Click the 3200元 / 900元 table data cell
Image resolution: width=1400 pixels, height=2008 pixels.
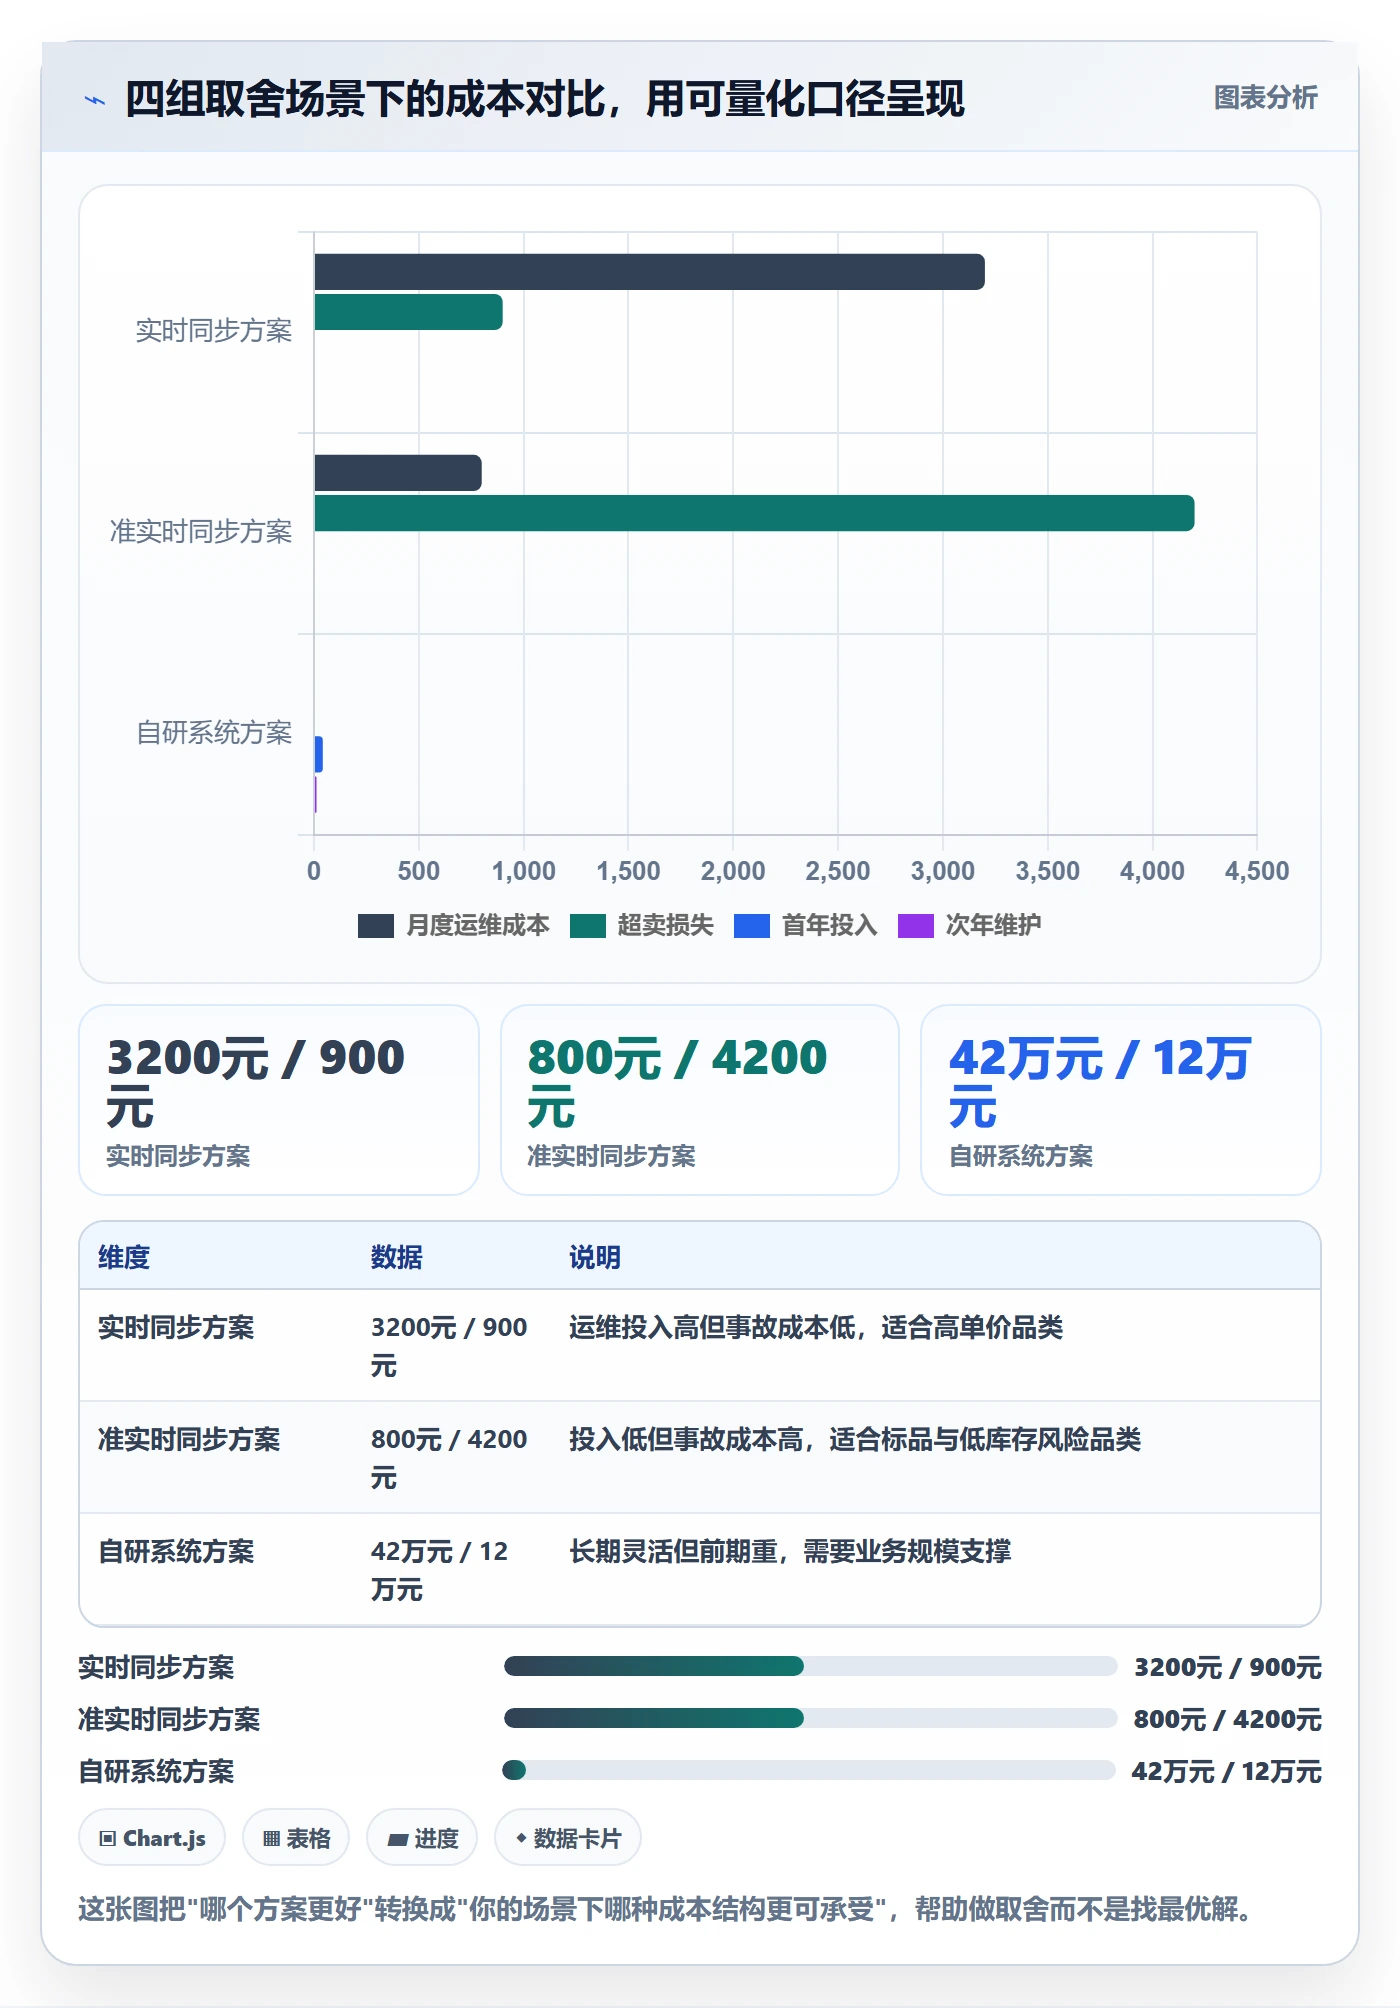pos(449,1346)
